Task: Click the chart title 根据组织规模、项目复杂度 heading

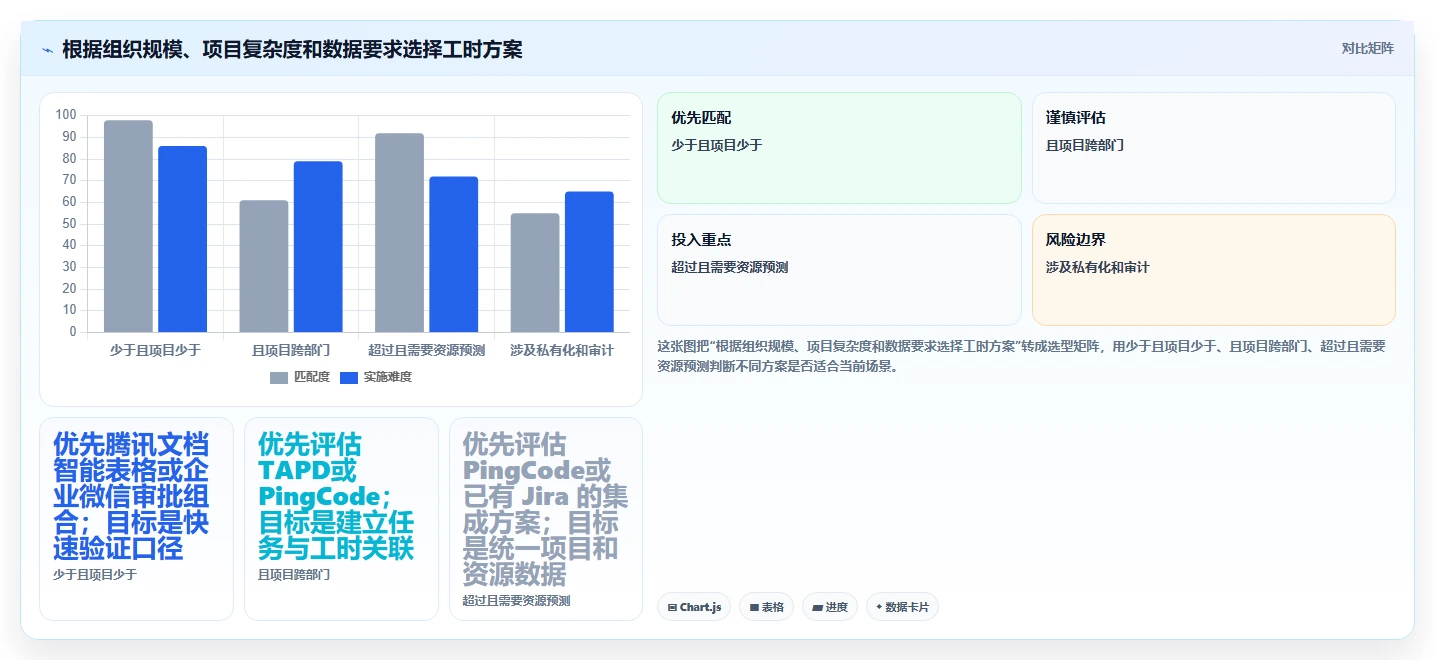Action: click(292, 49)
